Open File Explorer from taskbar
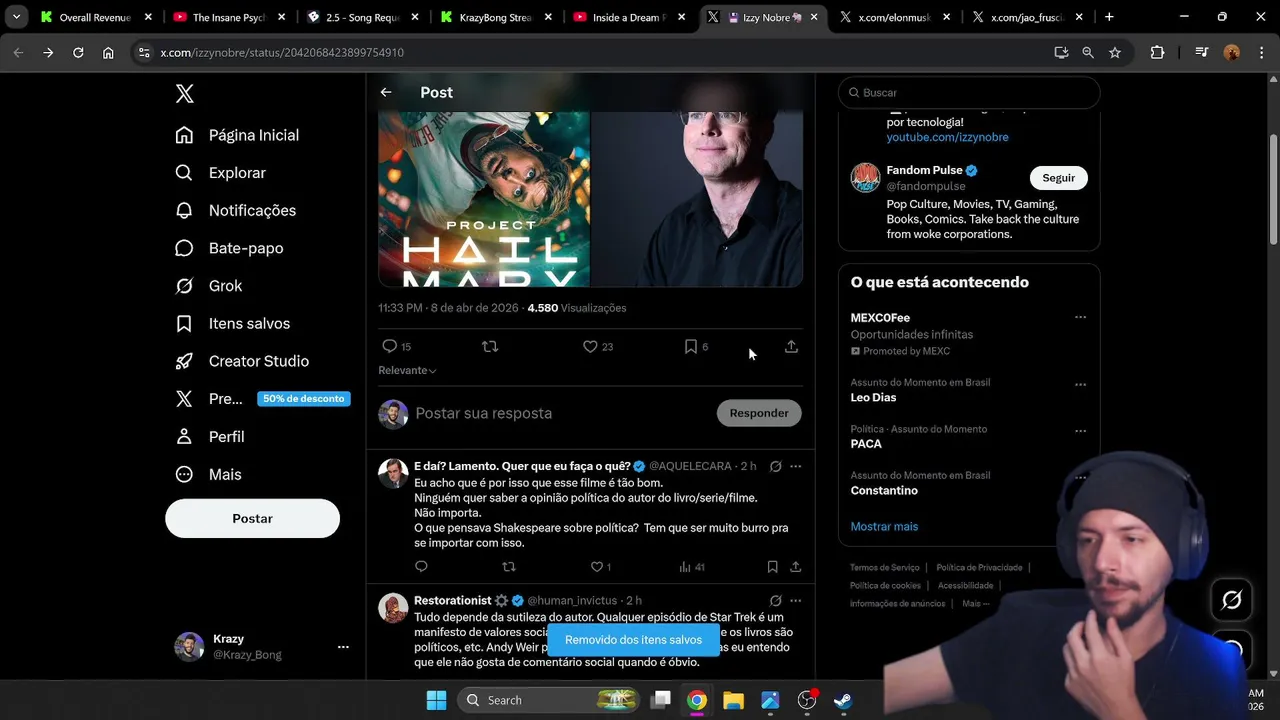 tap(733, 700)
